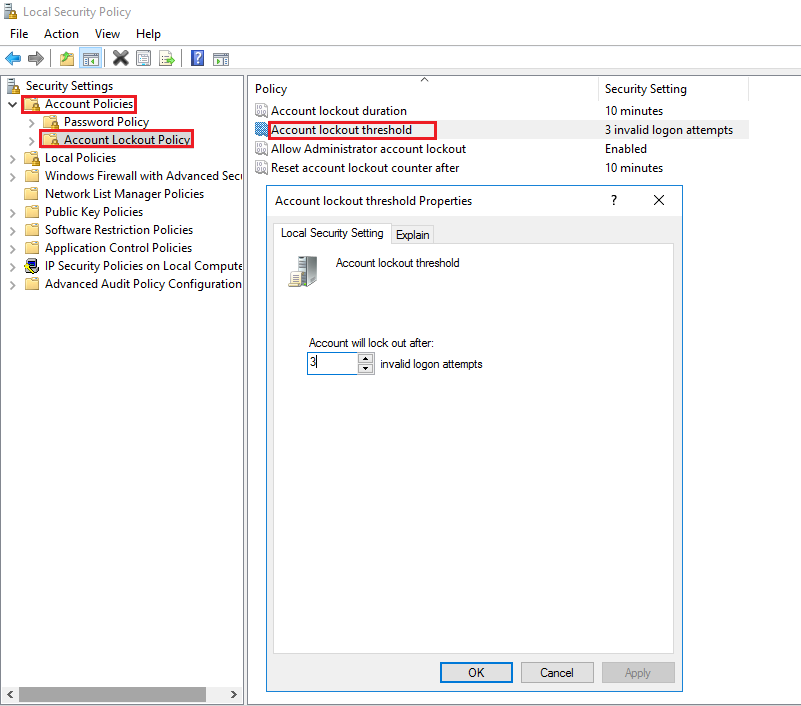The image size is (801, 706).
Task: Click the Policy column header
Action: pyautogui.click(x=424, y=89)
